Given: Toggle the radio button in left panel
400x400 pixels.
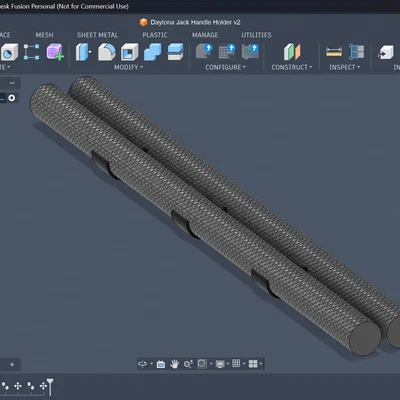Looking at the screenshot, I should click(12, 98).
